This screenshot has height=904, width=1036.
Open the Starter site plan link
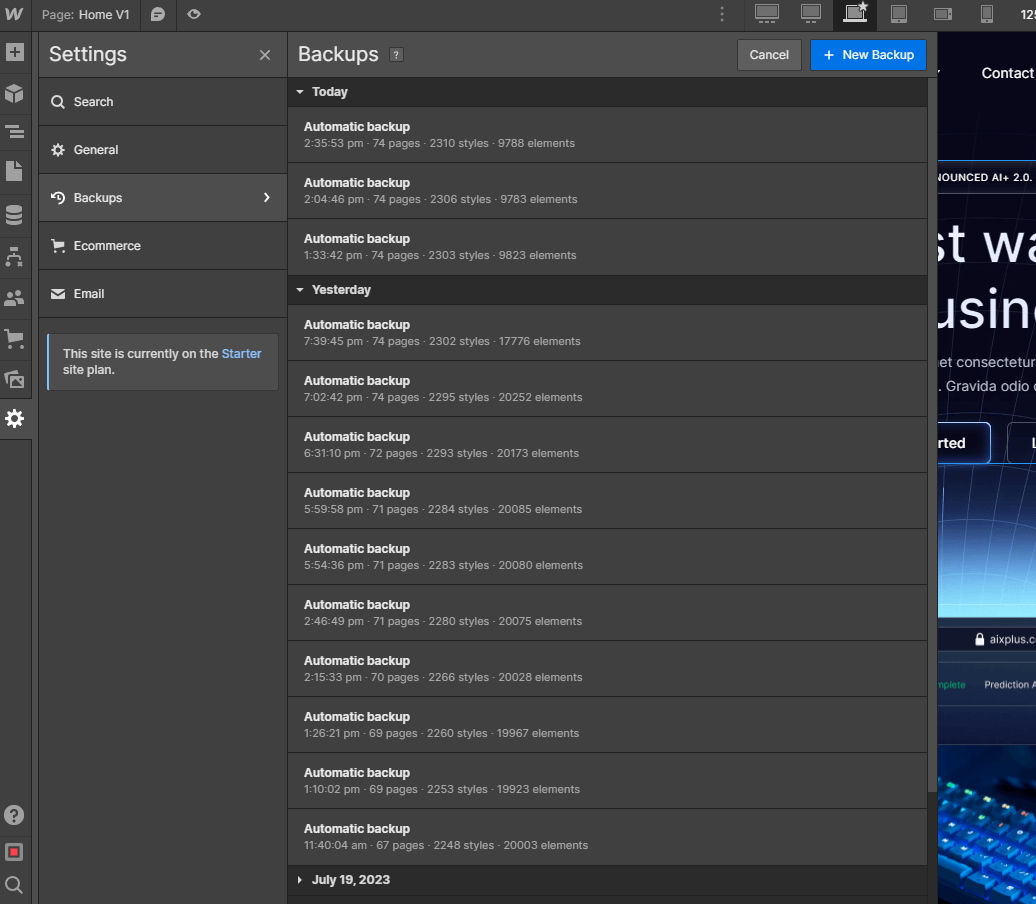241,353
